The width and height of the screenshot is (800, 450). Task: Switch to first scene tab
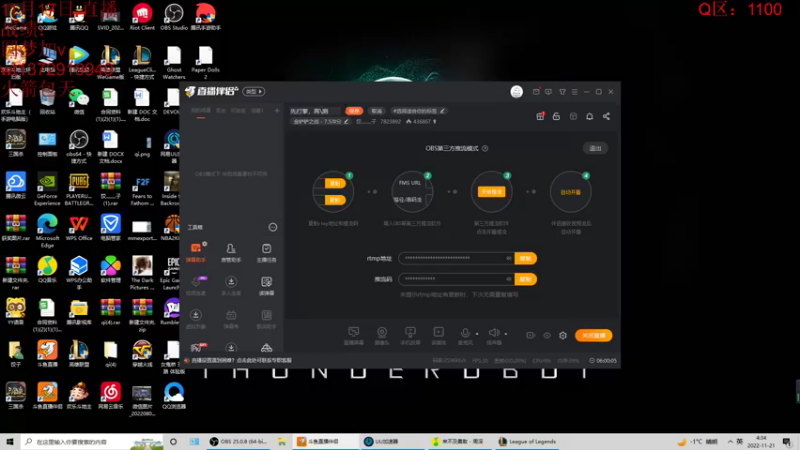(201, 111)
